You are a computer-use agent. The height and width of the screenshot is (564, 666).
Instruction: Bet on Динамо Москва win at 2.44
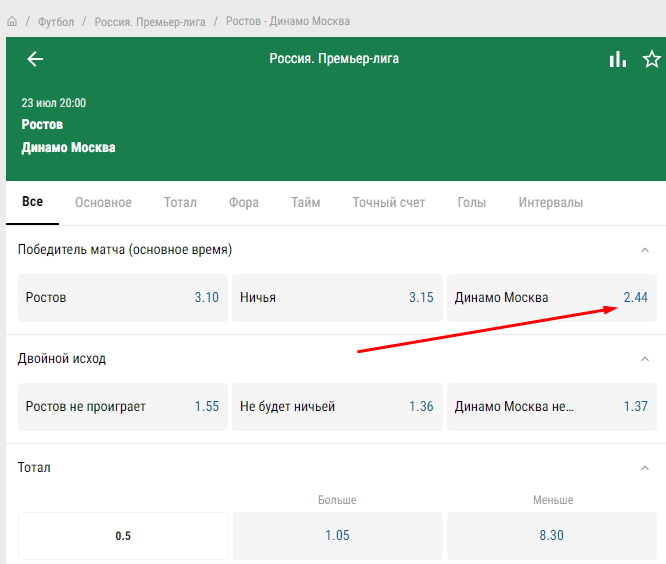click(x=552, y=298)
